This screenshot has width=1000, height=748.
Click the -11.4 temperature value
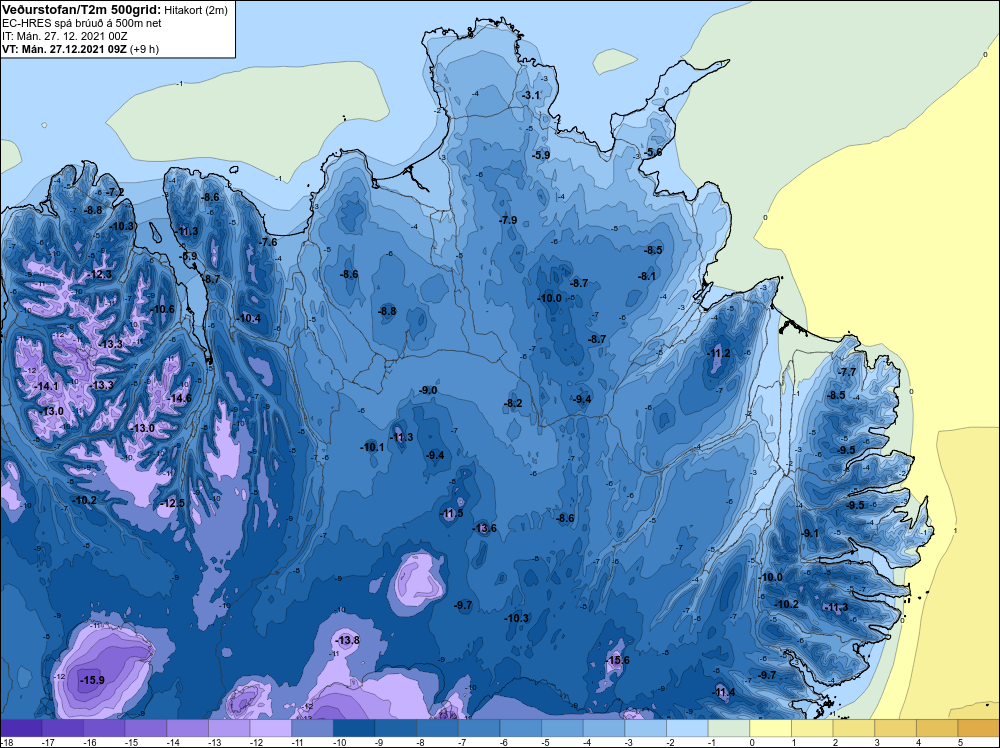tap(723, 693)
